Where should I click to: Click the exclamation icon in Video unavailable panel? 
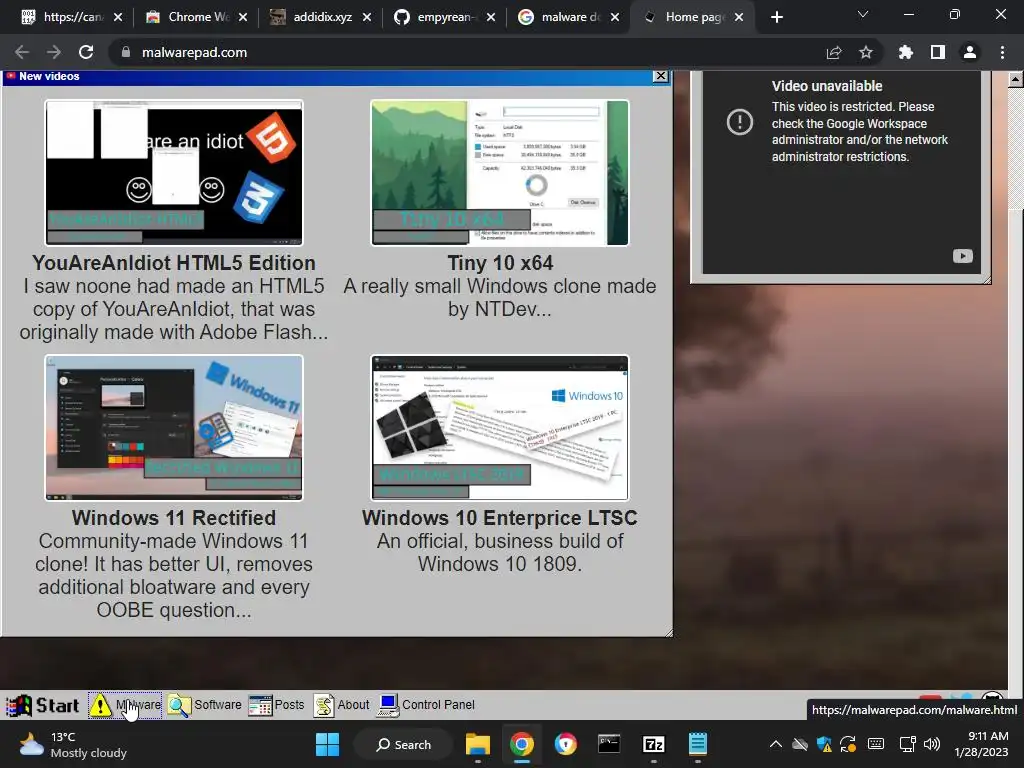pos(740,121)
